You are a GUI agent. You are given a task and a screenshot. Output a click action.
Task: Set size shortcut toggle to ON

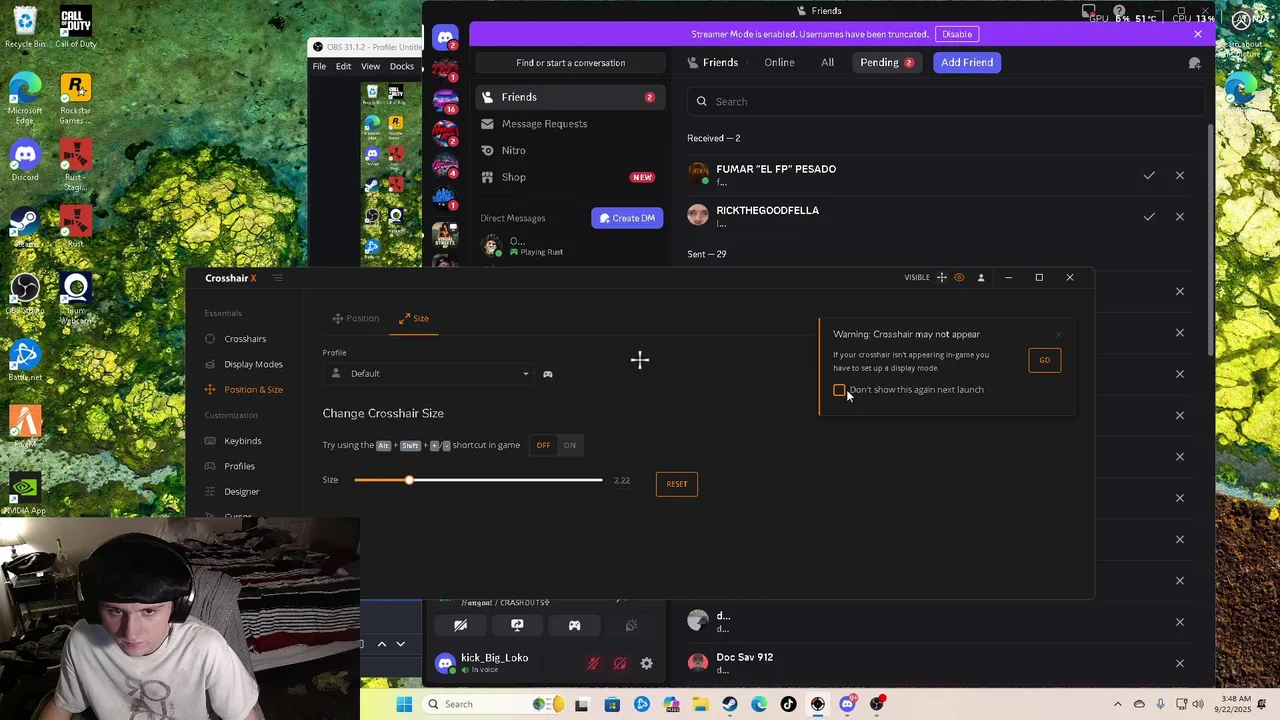click(x=569, y=445)
